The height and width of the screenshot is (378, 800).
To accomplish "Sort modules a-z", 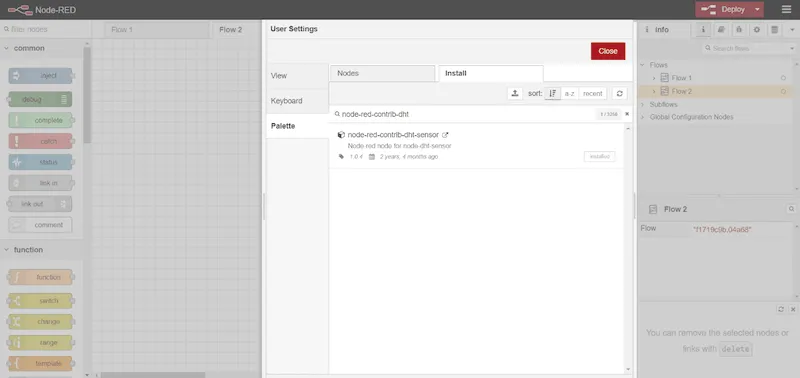I will pos(569,93).
